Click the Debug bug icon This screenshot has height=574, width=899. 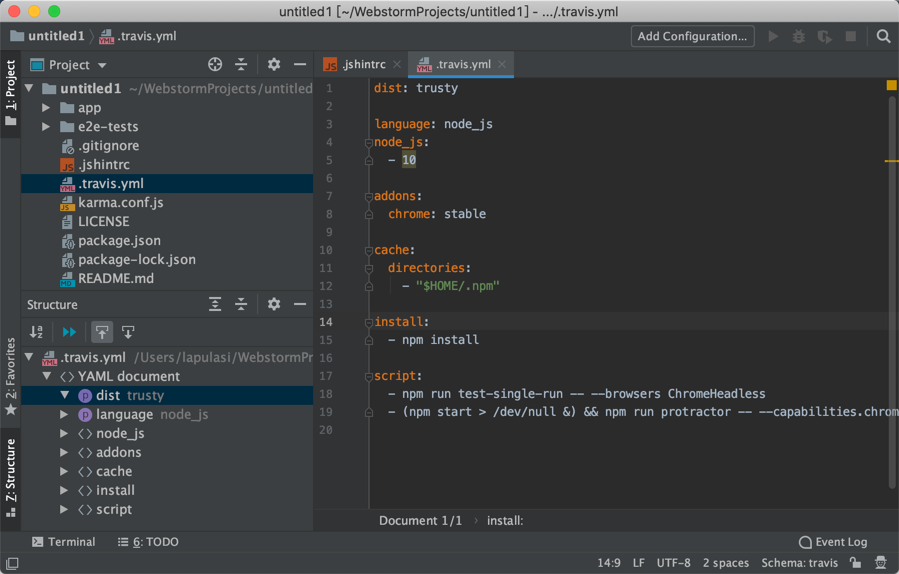click(799, 36)
